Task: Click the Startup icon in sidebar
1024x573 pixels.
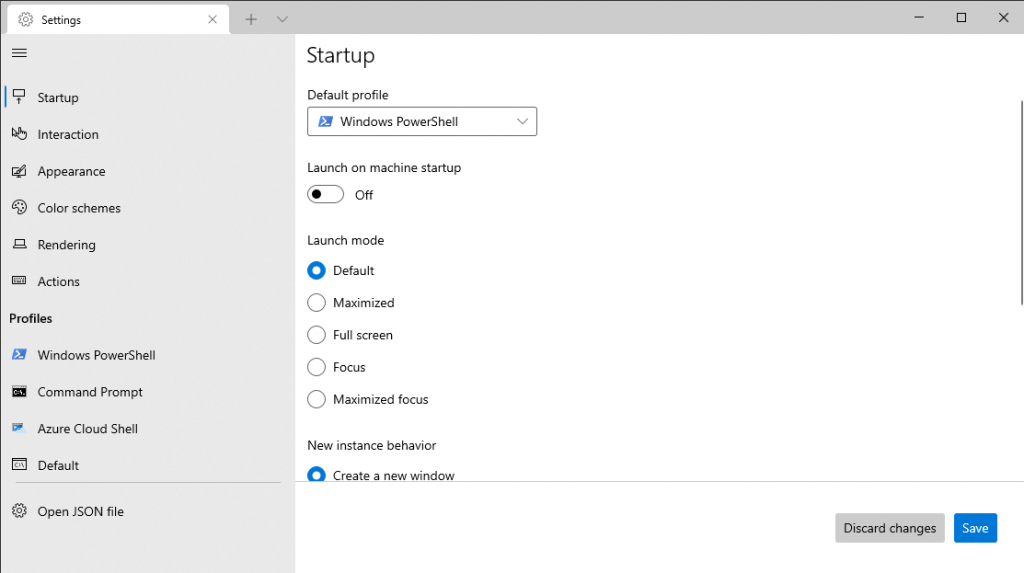Action: coord(19,97)
